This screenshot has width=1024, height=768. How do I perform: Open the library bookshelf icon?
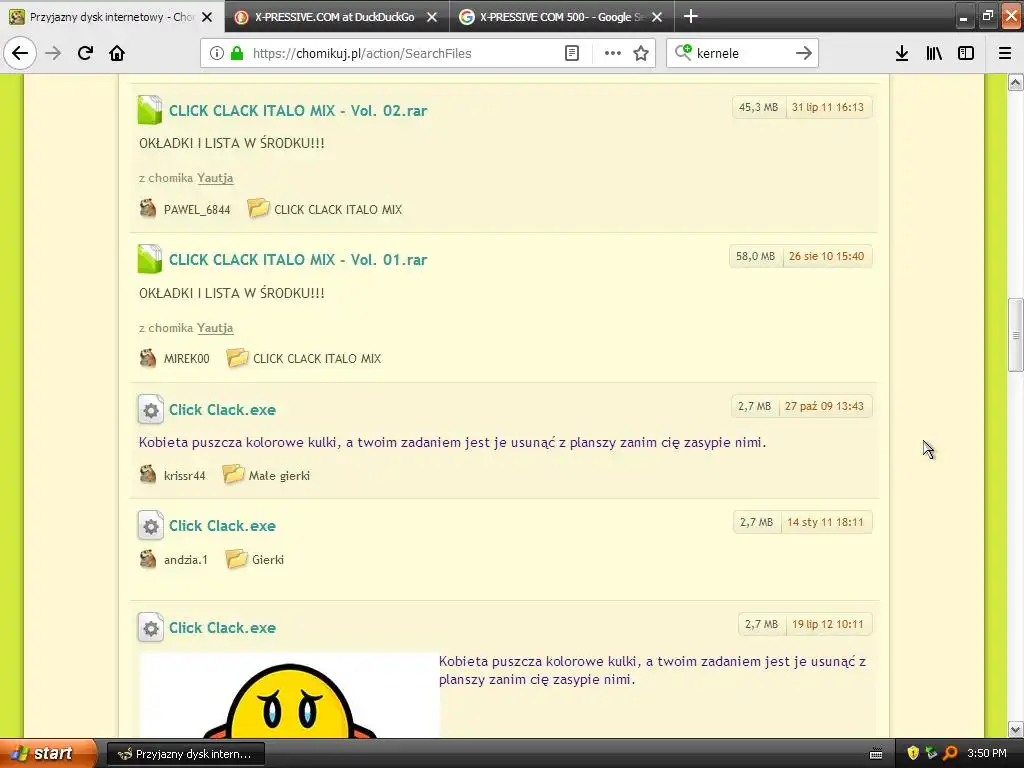coord(934,53)
